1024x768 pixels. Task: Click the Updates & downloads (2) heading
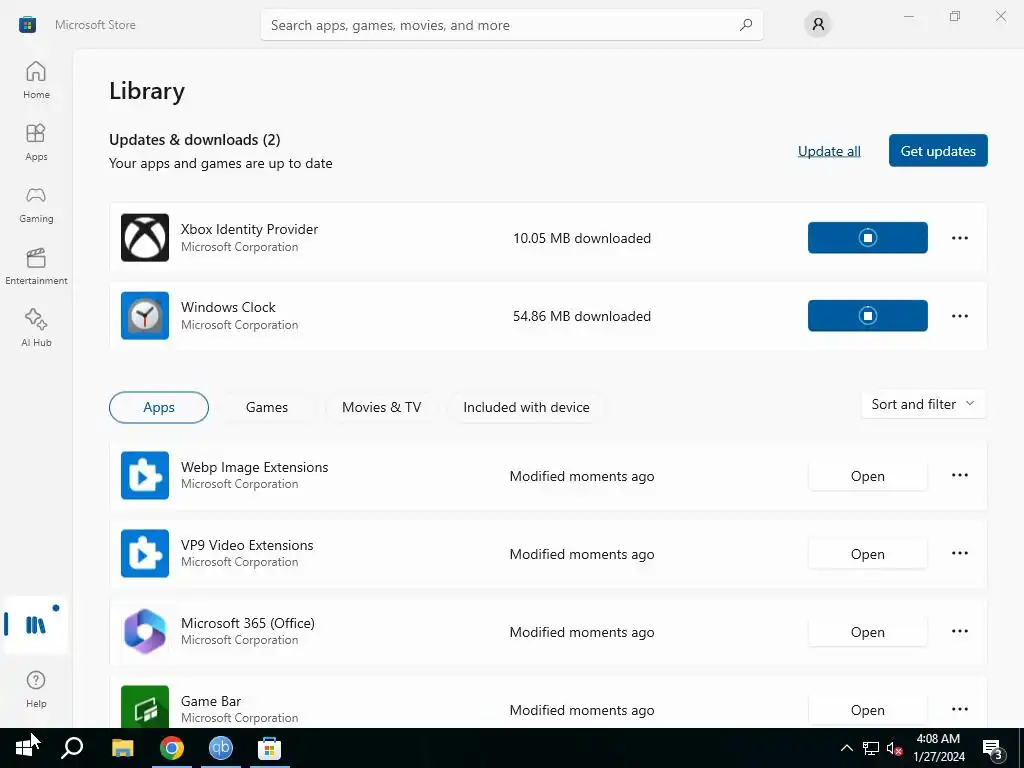(x=195, y=140)
